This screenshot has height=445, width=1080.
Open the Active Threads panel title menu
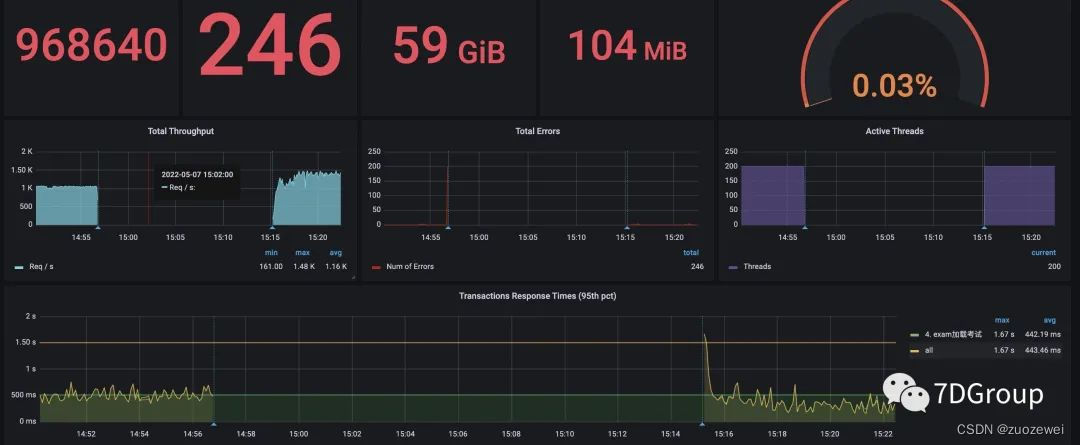click(x=895, y=131)
